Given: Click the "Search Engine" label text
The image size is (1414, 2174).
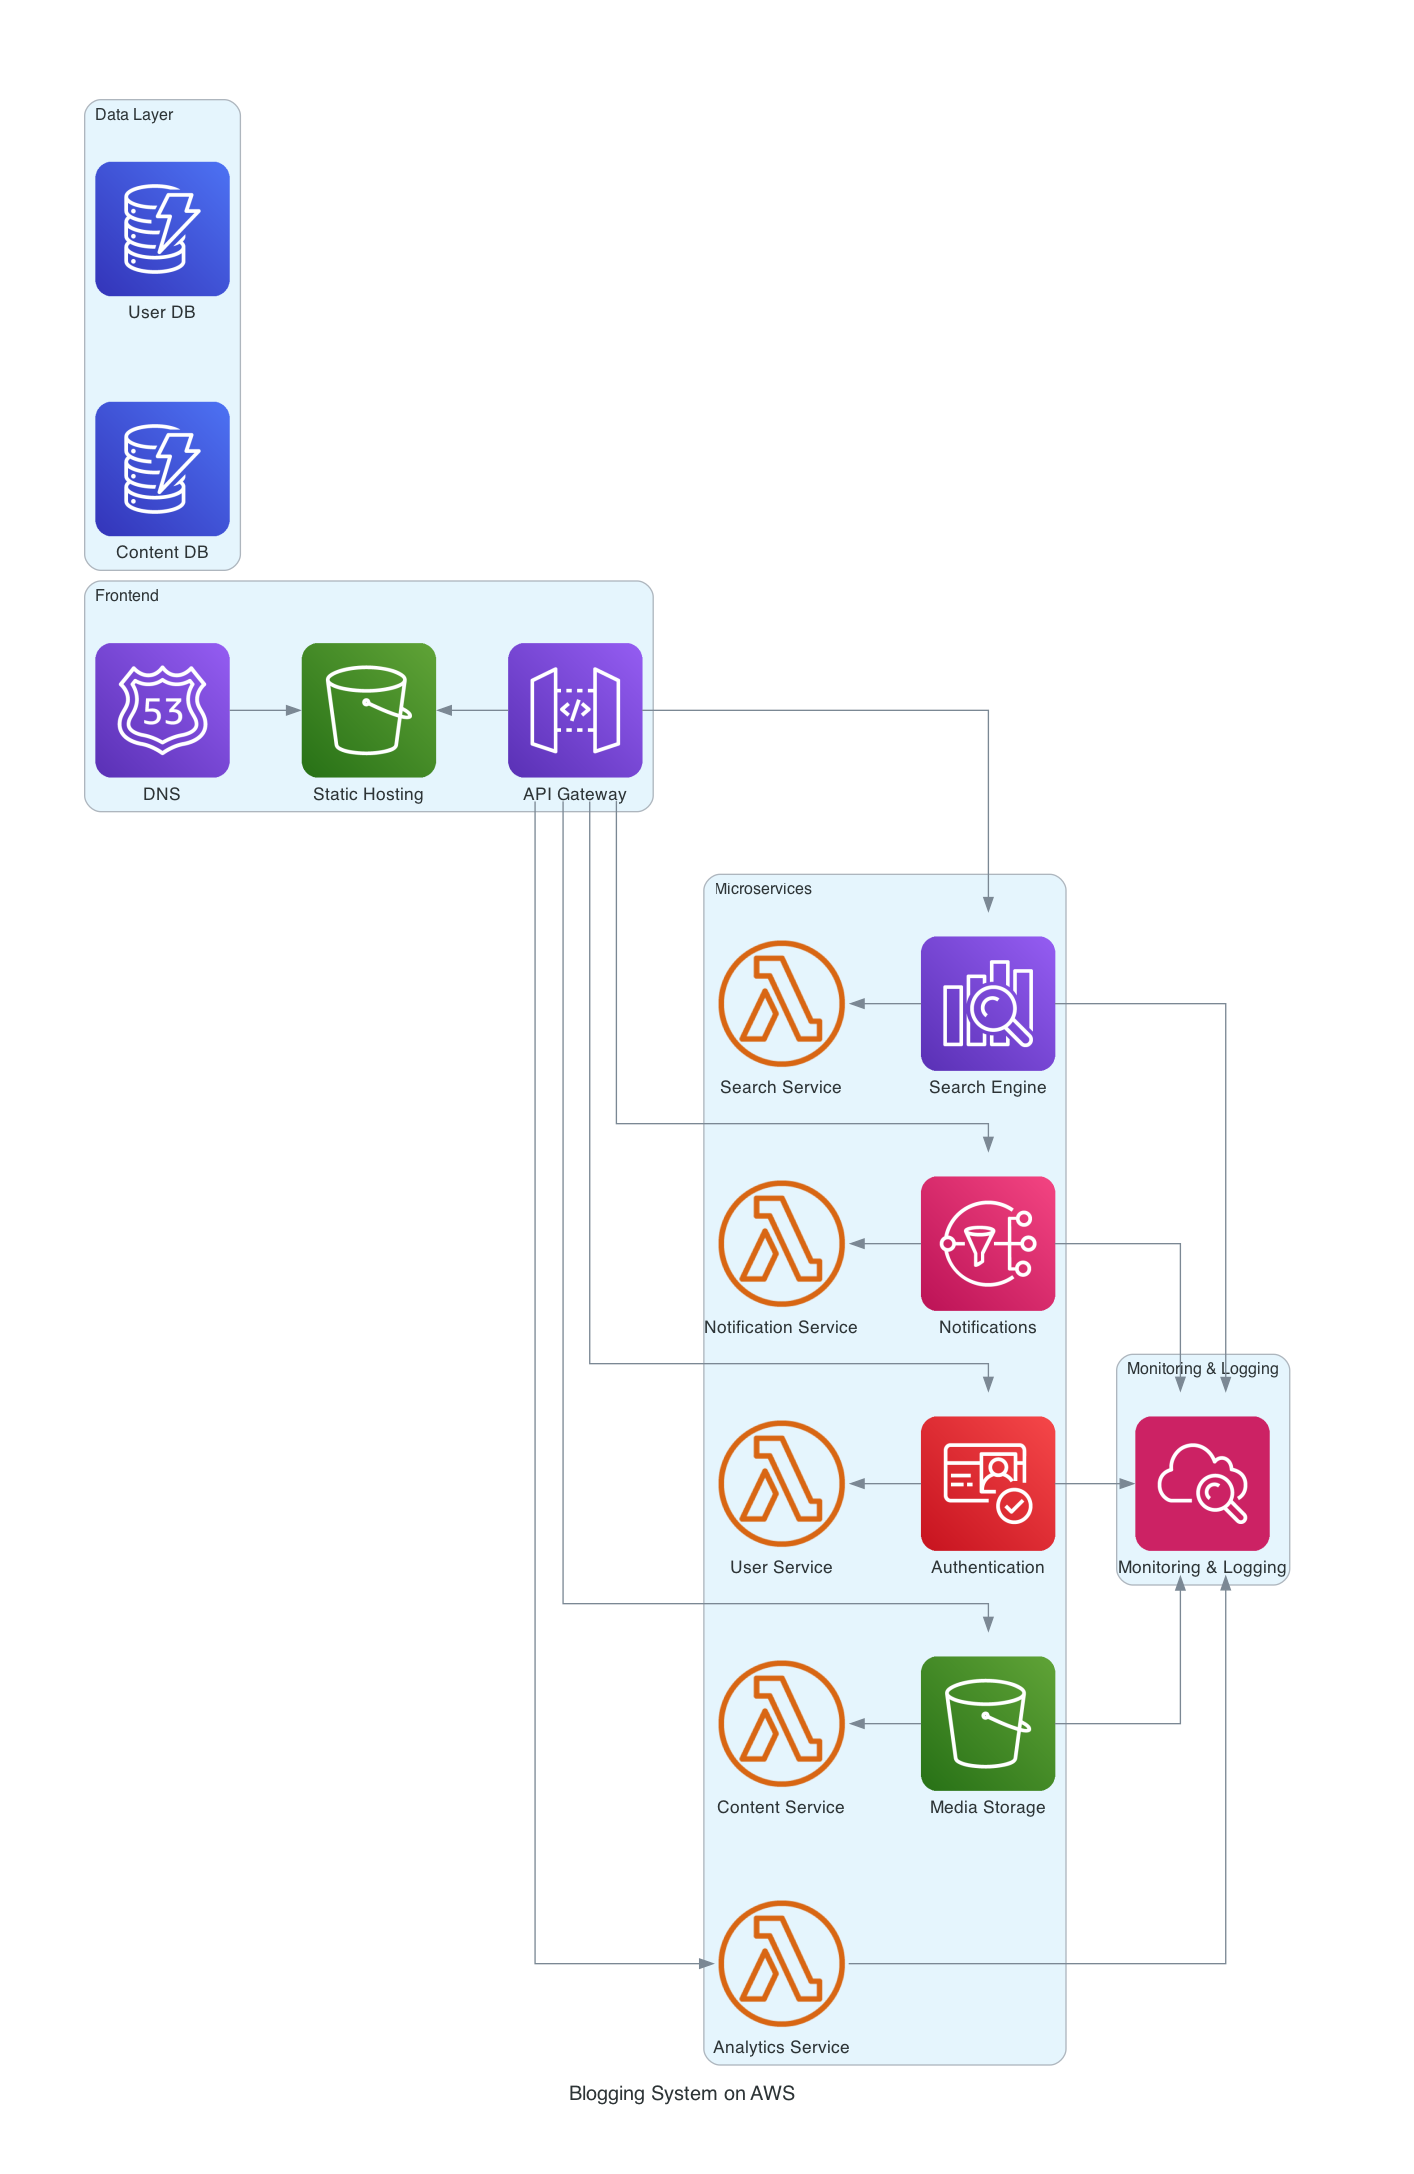Looking at the screenshot, I should tap(988, 1087).
